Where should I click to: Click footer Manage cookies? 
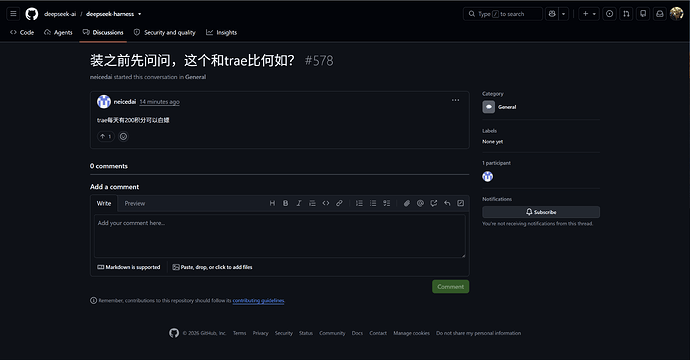pyautogui.click(x=411, y=333)
